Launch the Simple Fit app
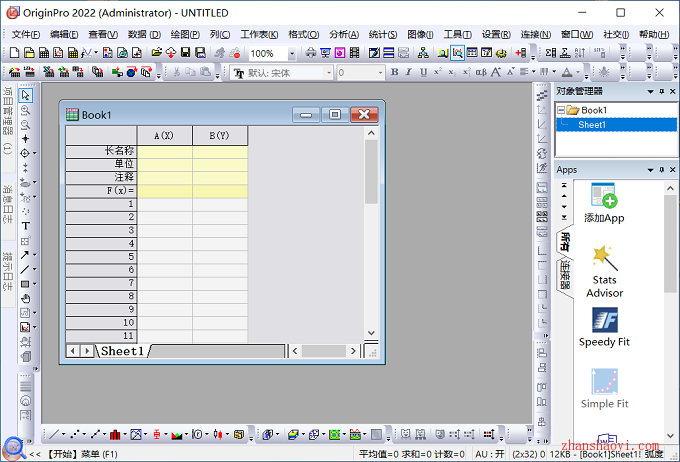 pos(604,389)
